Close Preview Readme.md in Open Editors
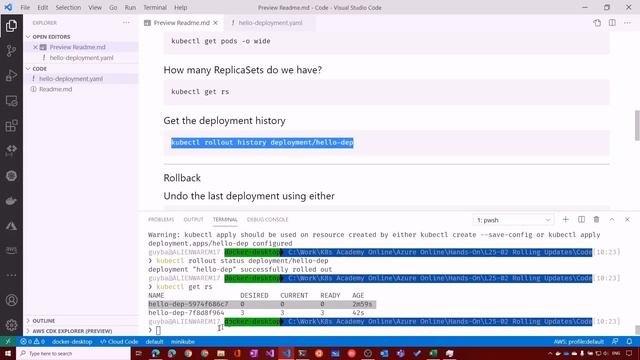Image resolution: width=640 pixels, height=360 pixels. (35, 47)
